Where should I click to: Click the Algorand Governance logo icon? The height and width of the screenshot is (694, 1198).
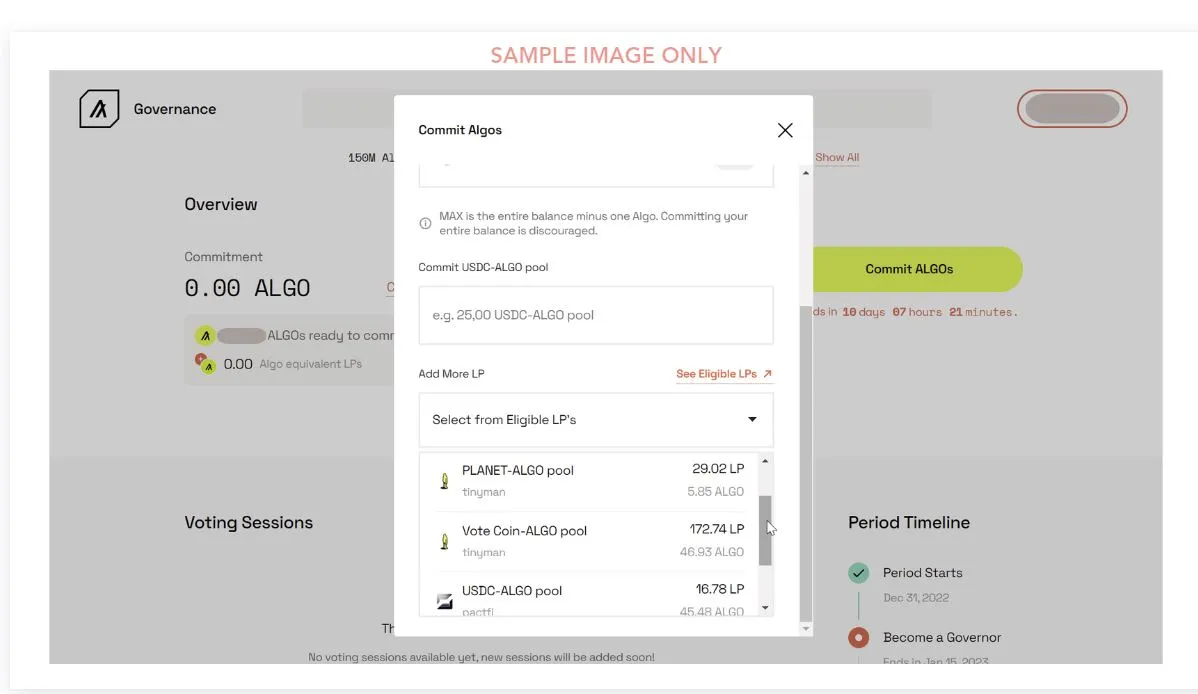pos(99,109)
